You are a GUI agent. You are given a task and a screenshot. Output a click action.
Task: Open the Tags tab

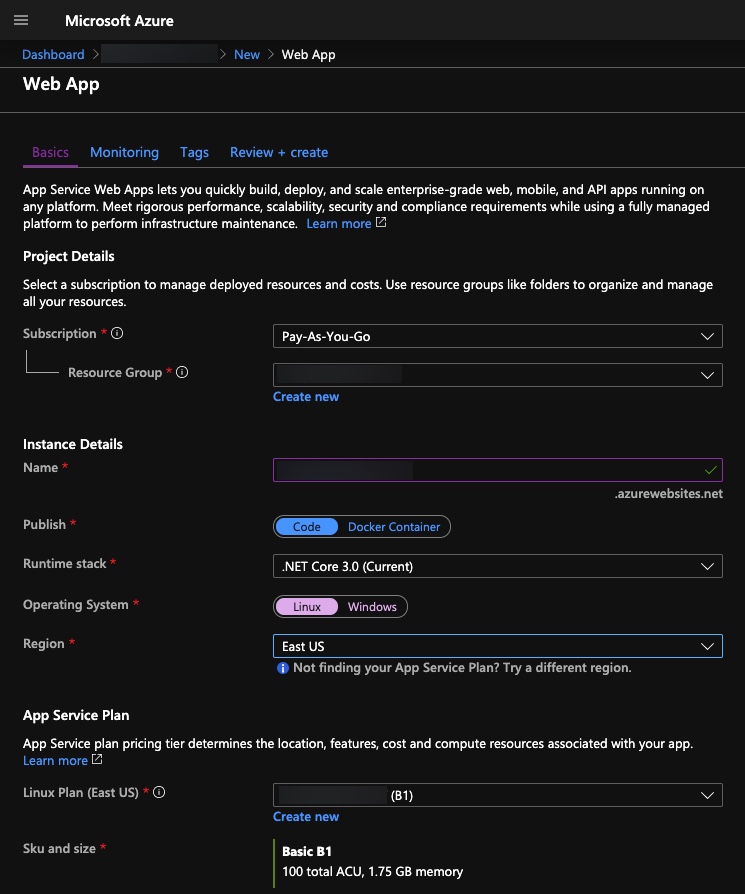point(194,152)
